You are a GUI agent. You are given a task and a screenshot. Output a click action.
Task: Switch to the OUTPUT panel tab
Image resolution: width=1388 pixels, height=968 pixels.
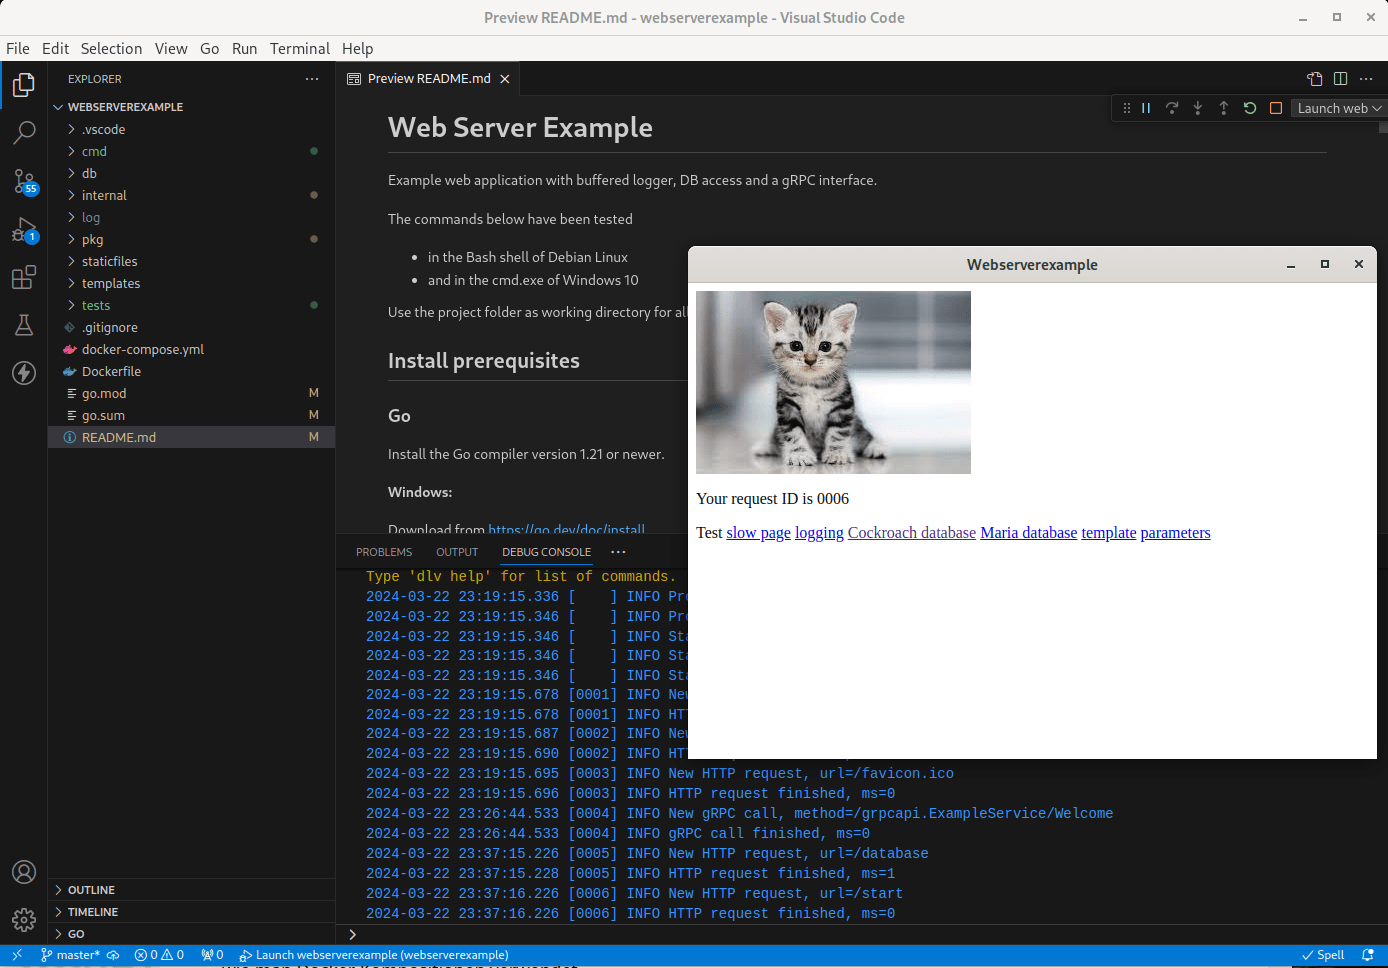click(x=456, y=551)
